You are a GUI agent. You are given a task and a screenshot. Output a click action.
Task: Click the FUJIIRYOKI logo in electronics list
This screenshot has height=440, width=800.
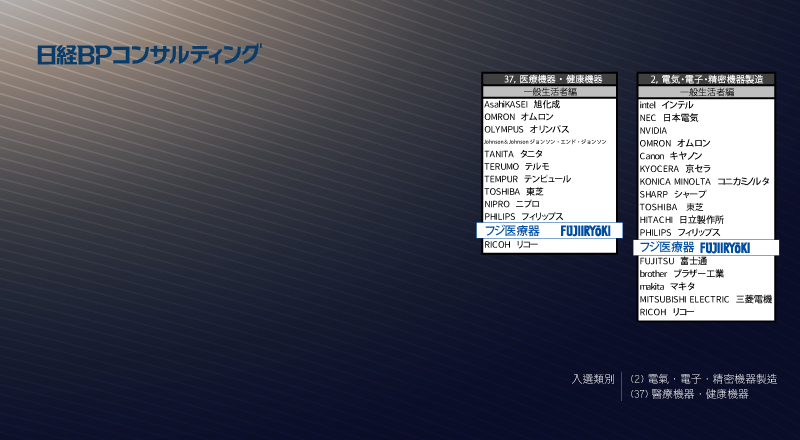(724, 247)
